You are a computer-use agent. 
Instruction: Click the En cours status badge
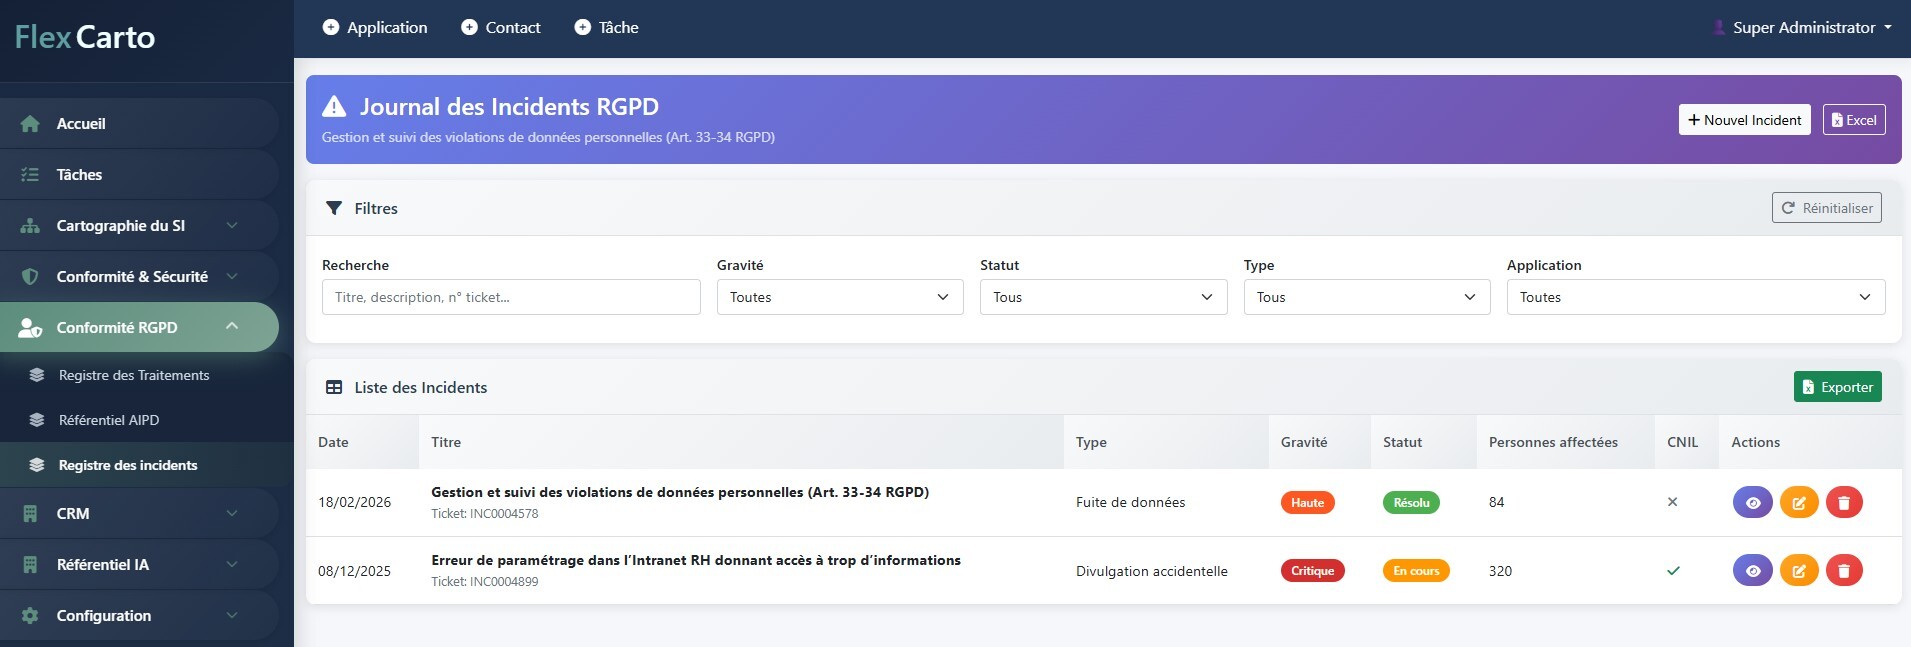point(1416,571)
